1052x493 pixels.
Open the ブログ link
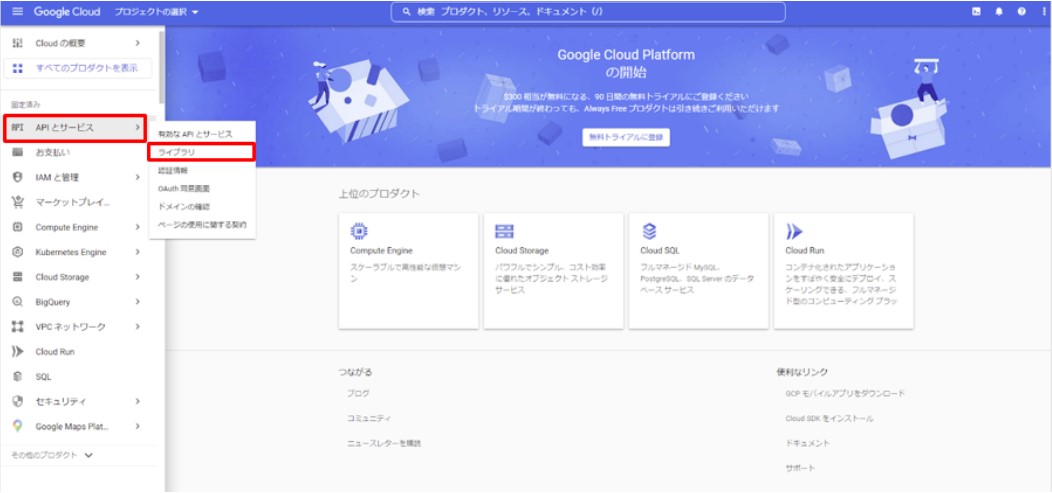[x=358, y=393]
